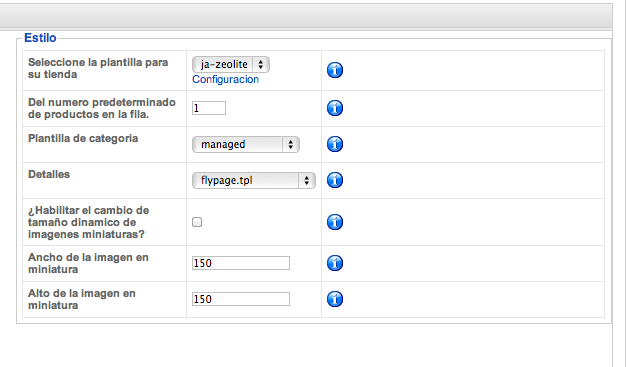Click the Plantilla de categoria label
The height and width of the screenshot is (367, 626).
click(83, 138)
